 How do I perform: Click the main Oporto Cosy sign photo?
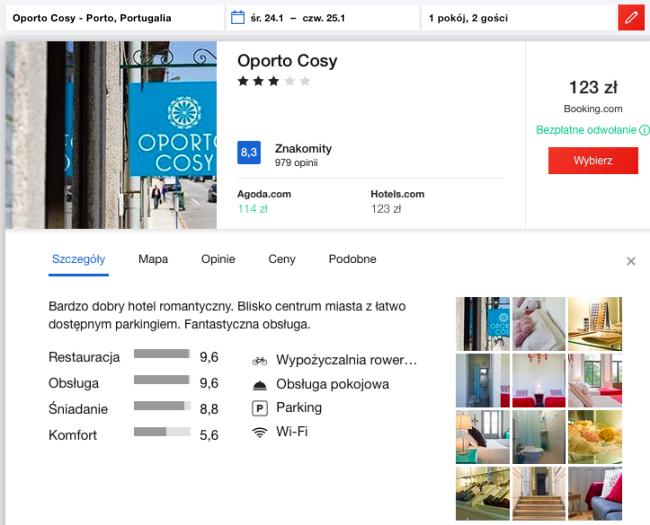tap(111, 135)
